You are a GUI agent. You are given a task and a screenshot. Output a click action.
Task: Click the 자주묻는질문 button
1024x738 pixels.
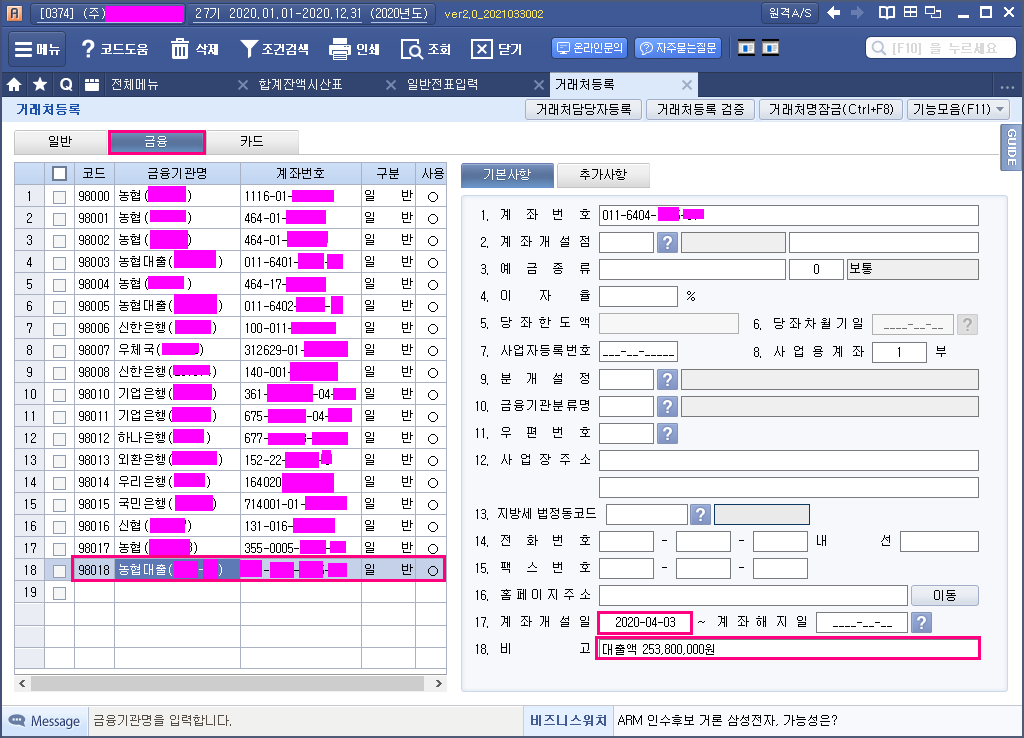pyautogui.click(x=678, y=48)
